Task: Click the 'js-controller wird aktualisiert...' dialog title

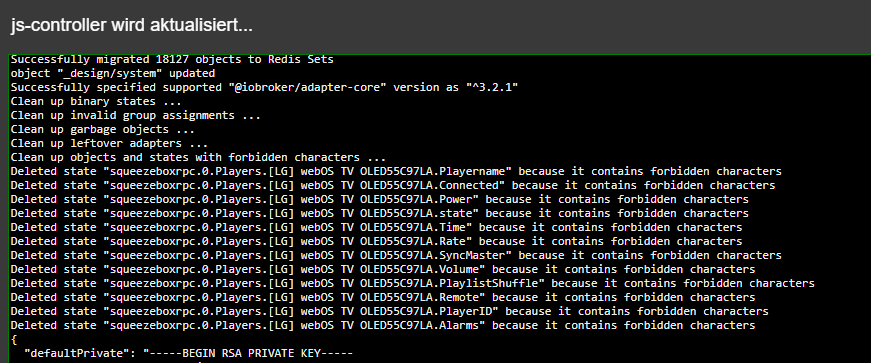Action: 131,26
